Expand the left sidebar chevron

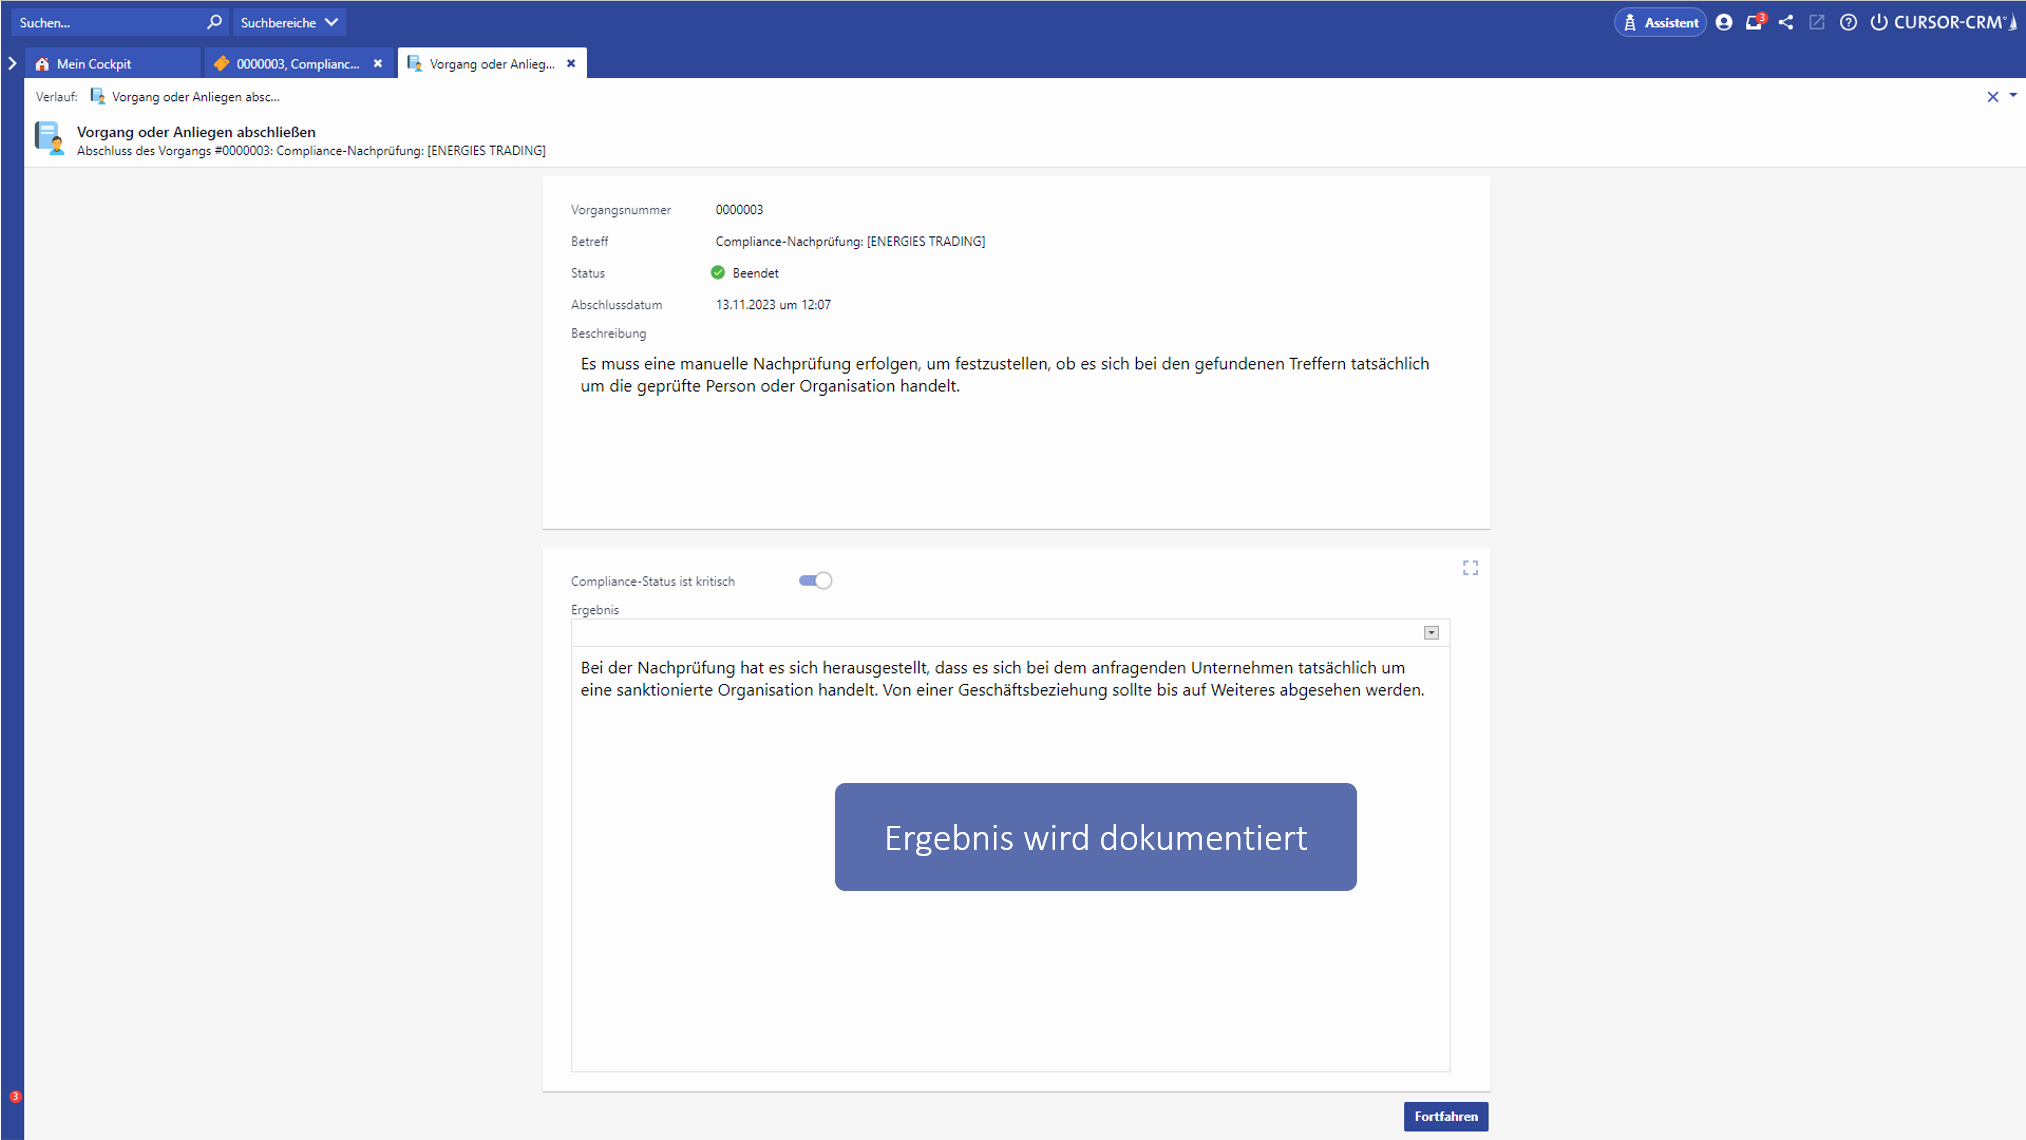point(12,63)
